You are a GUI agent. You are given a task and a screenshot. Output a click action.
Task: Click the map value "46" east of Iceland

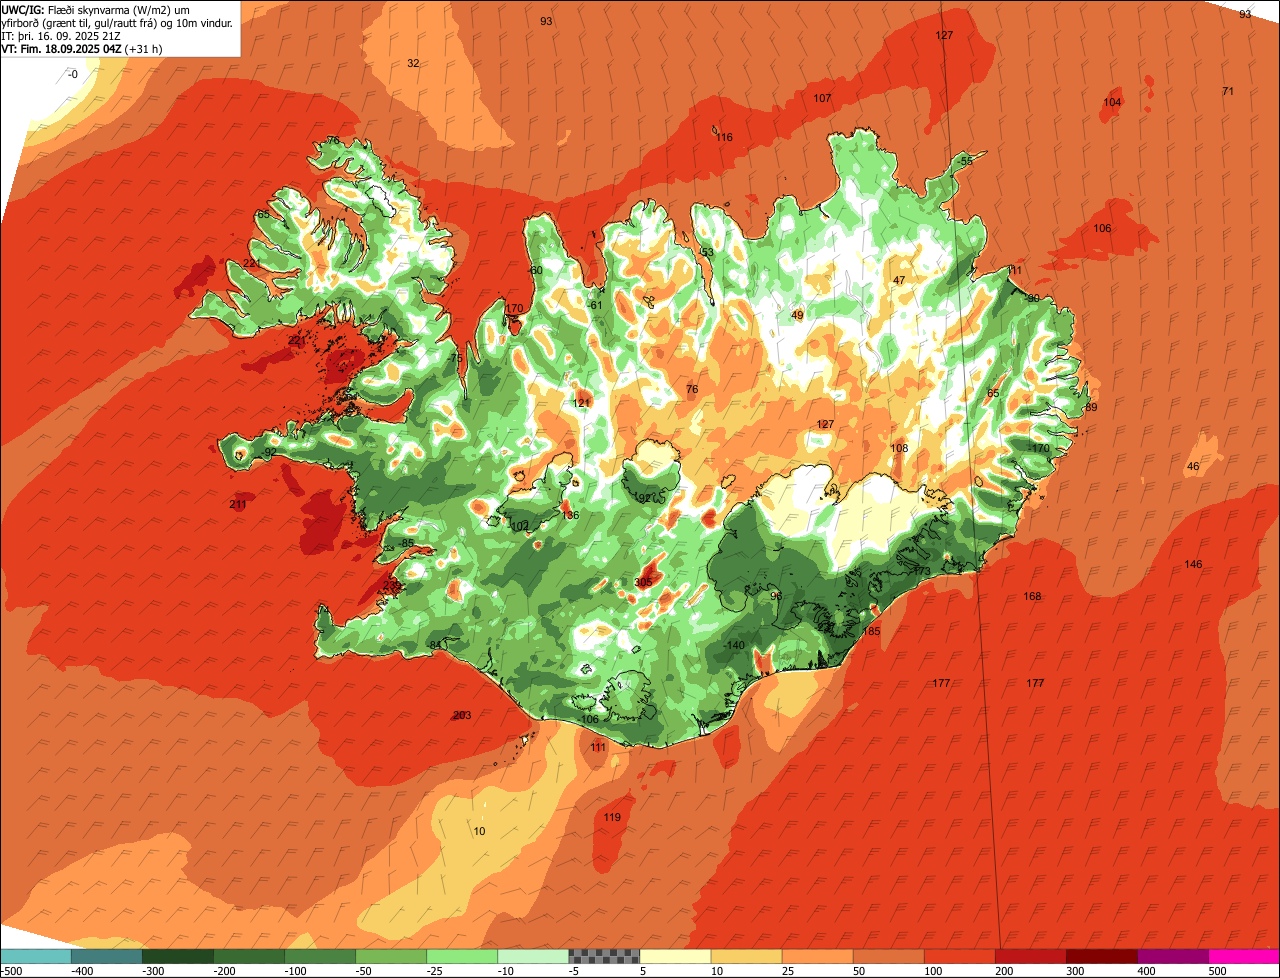[1192, 466]
